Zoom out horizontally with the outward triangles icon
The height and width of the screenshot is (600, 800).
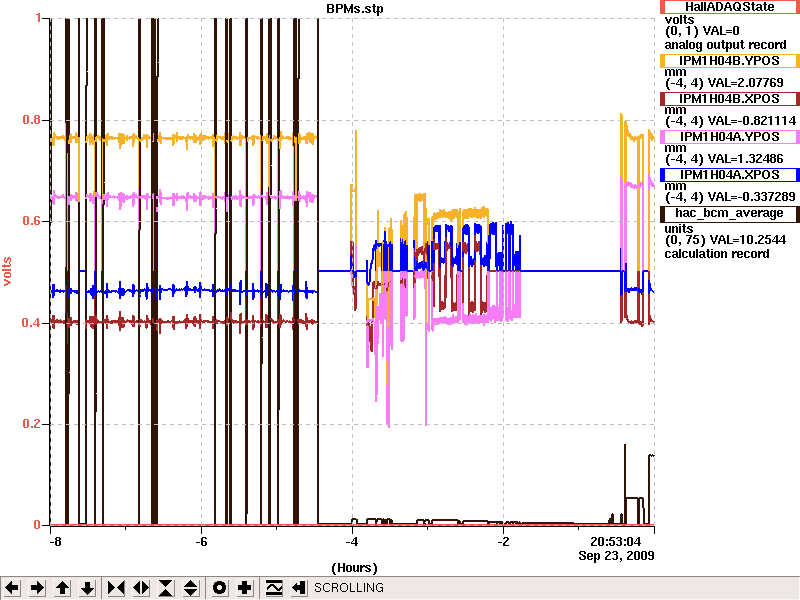141,588
